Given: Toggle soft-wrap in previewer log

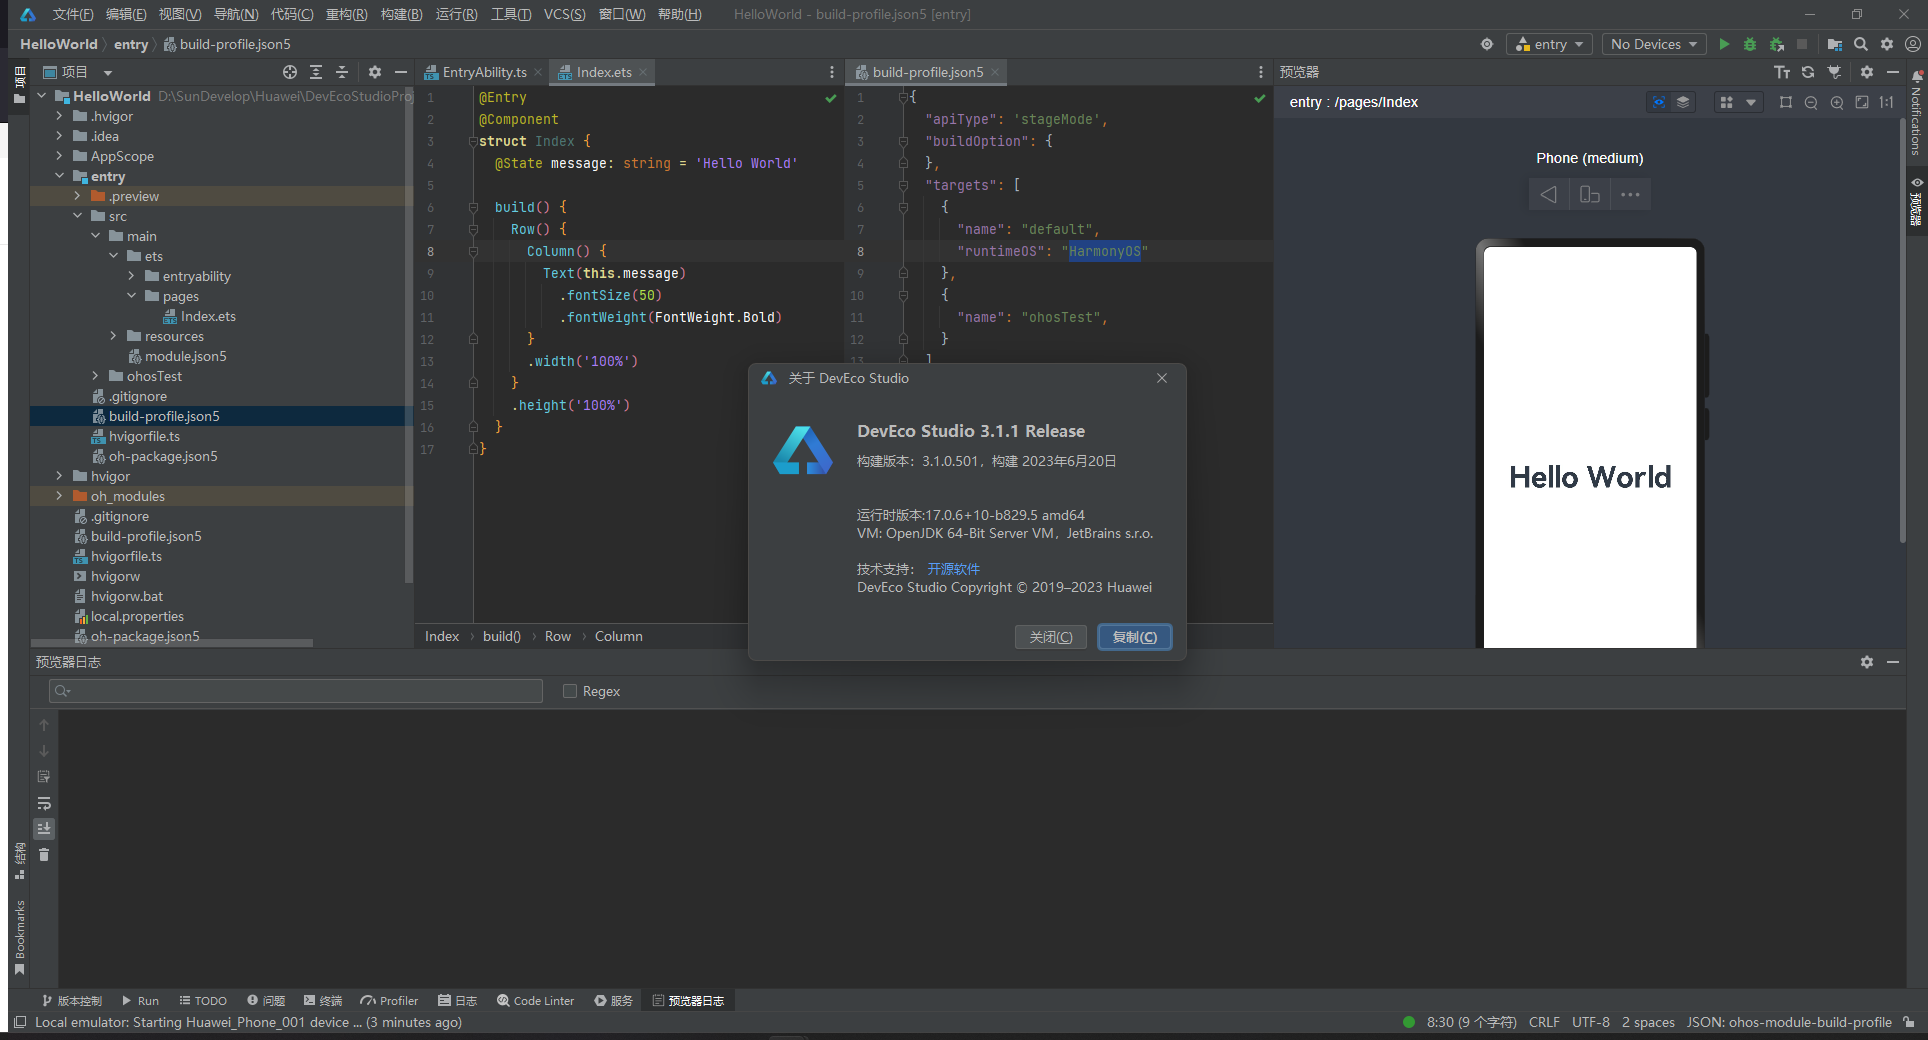Looking at the screenshot, I should [44, 803].
